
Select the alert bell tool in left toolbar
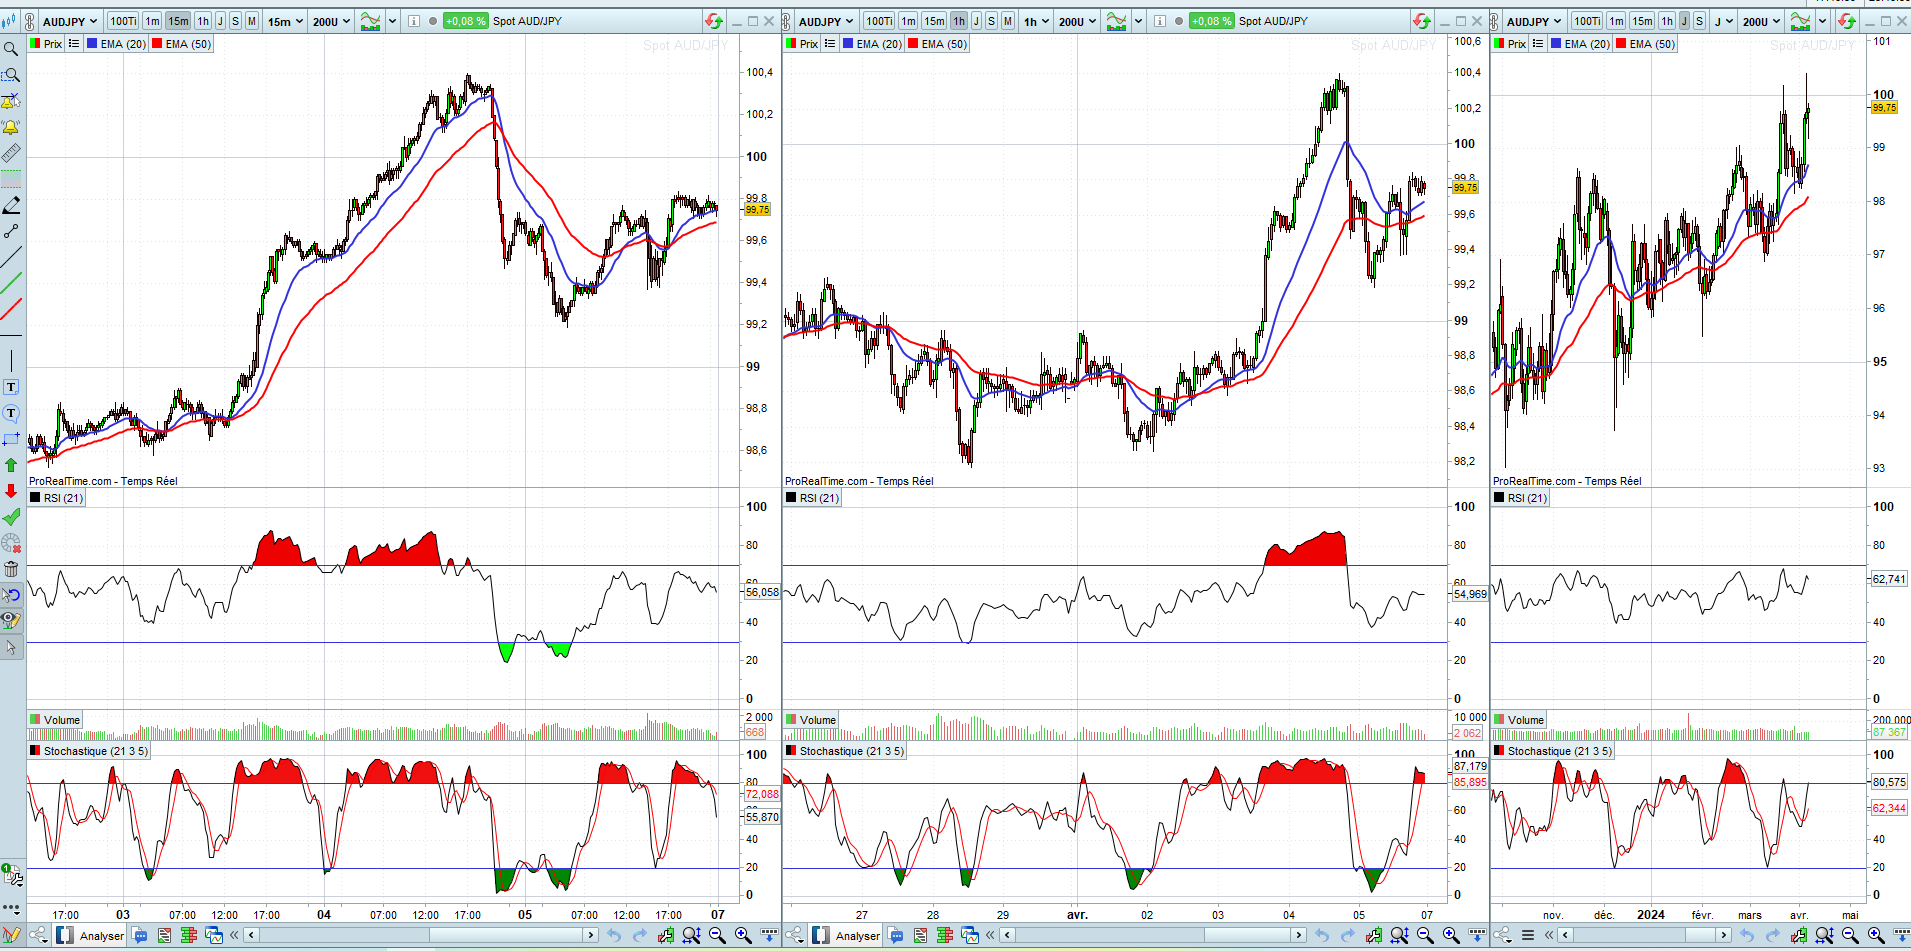tap(11, 127)
